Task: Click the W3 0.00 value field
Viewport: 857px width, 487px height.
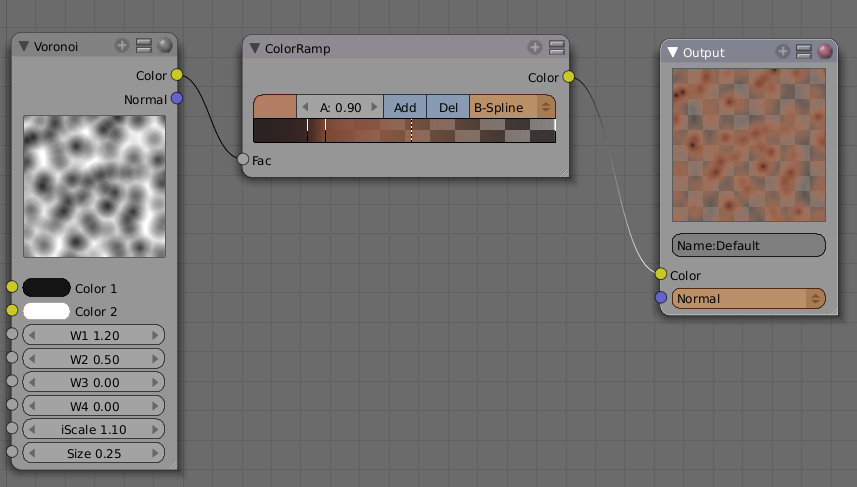Action: click(93, 383)
